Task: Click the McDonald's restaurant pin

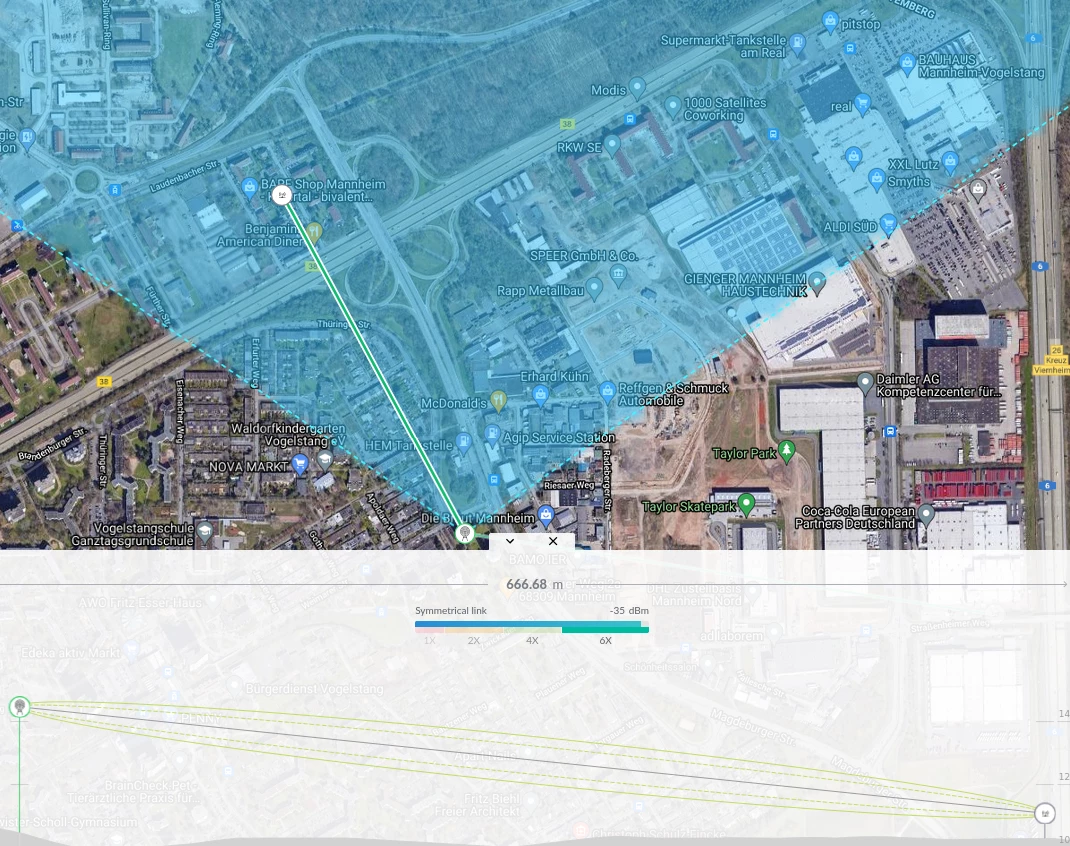Action: pyautogui.click(x=499, y=401)
